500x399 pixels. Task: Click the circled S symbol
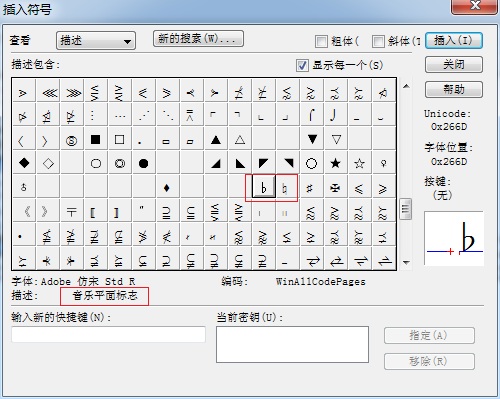coord(72,140)
